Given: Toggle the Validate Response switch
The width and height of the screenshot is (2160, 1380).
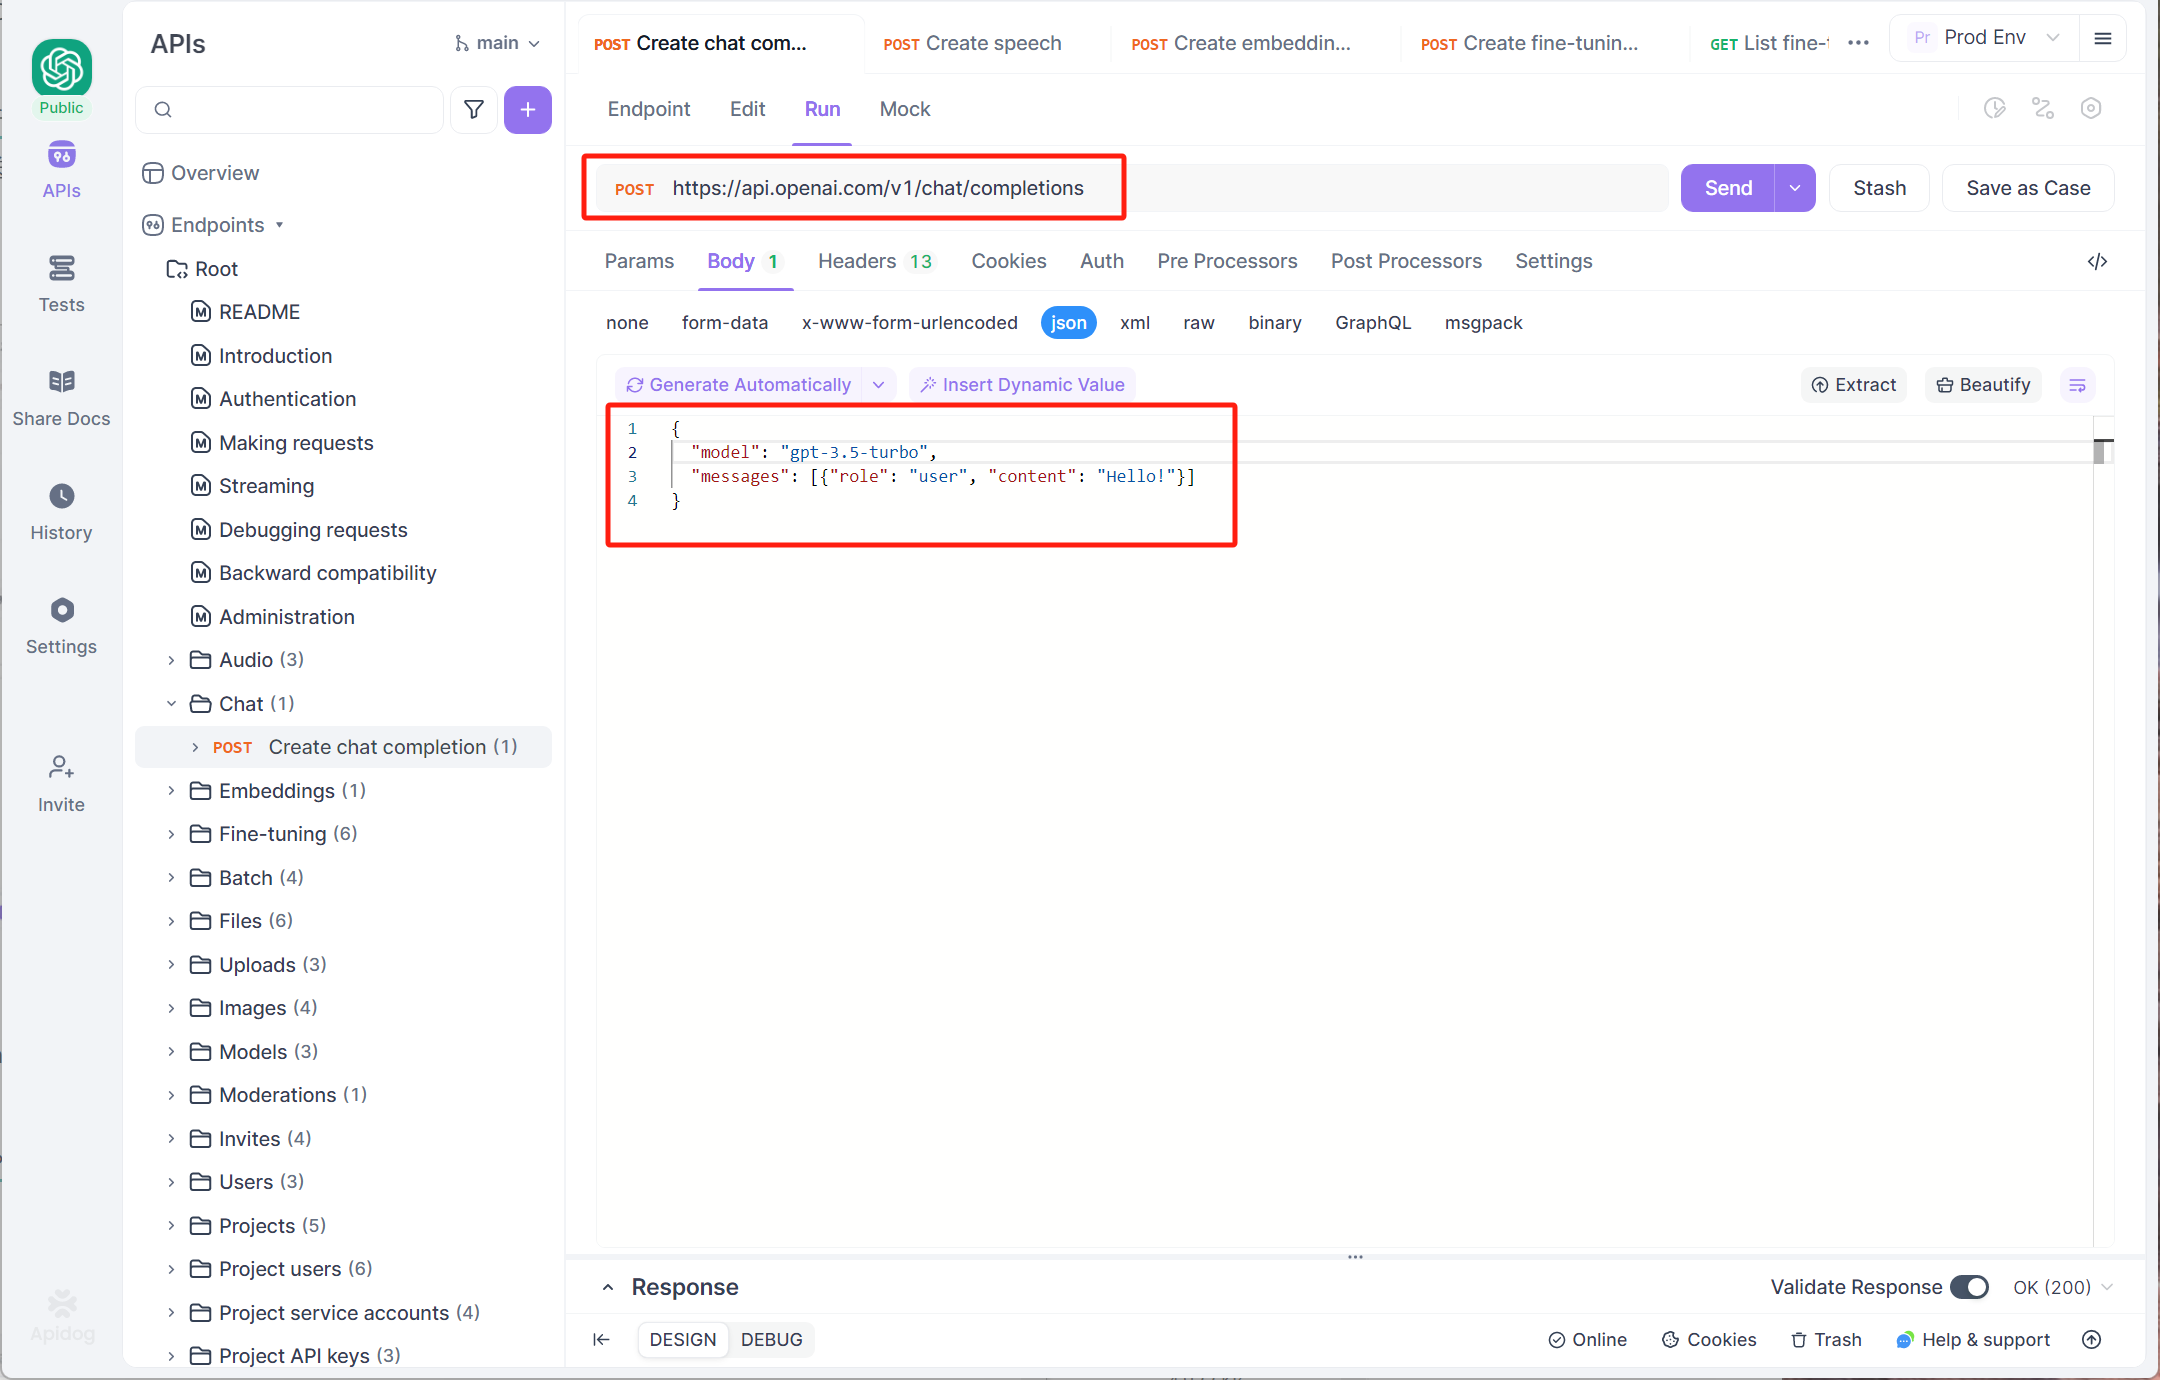Looking at the screenshot, I should [x=1969, y=1287].
